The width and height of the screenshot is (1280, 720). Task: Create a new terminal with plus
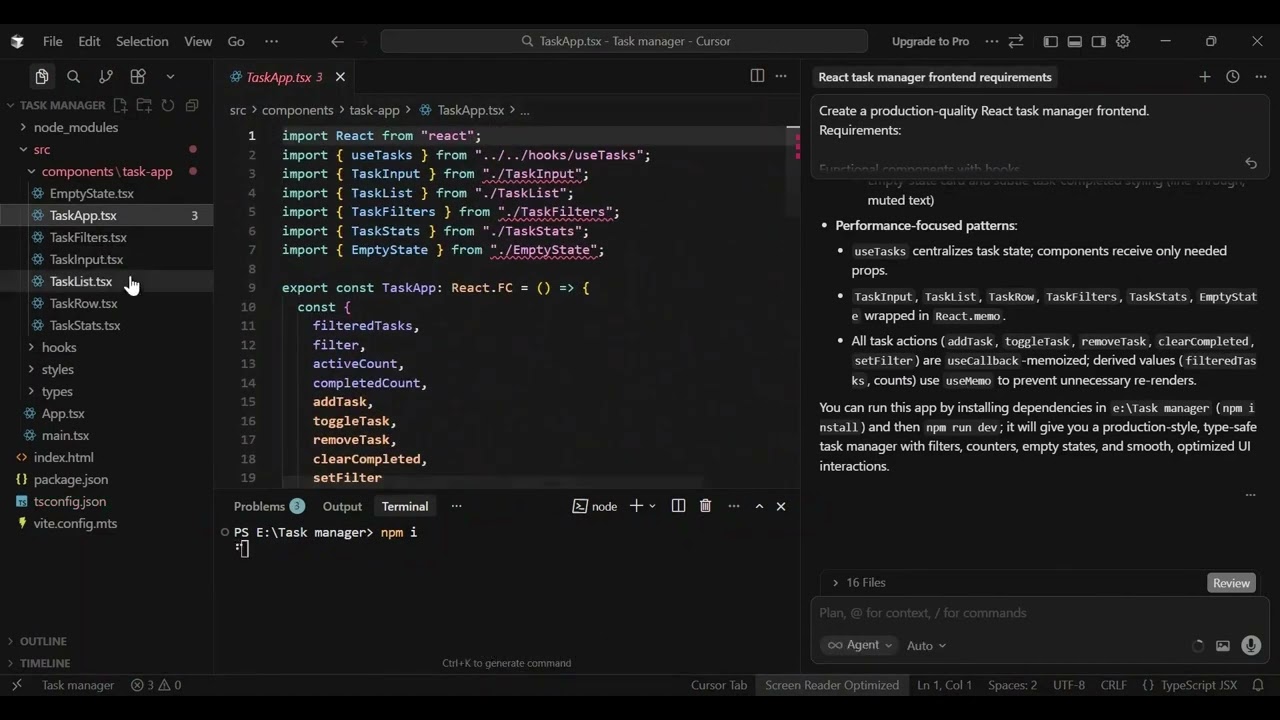click(x=636, y=506)
